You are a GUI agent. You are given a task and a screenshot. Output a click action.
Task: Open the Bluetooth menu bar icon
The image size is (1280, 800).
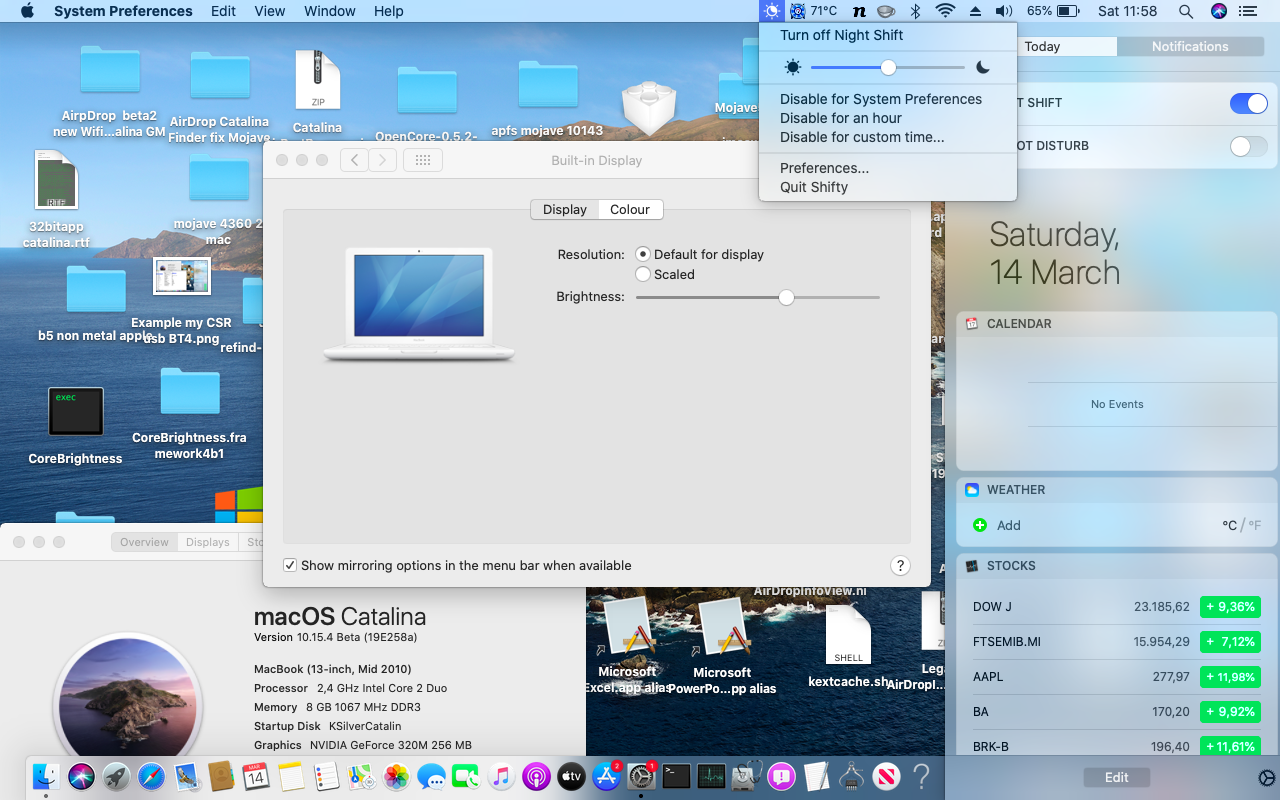[x=915, y=11]
